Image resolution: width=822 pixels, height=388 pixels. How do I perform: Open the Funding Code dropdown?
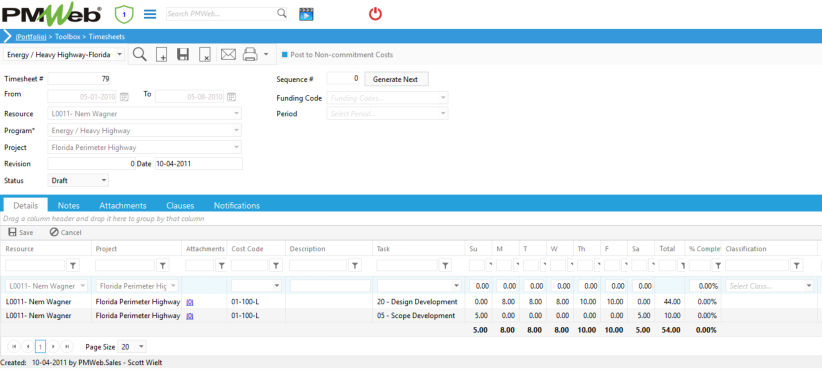387,98
